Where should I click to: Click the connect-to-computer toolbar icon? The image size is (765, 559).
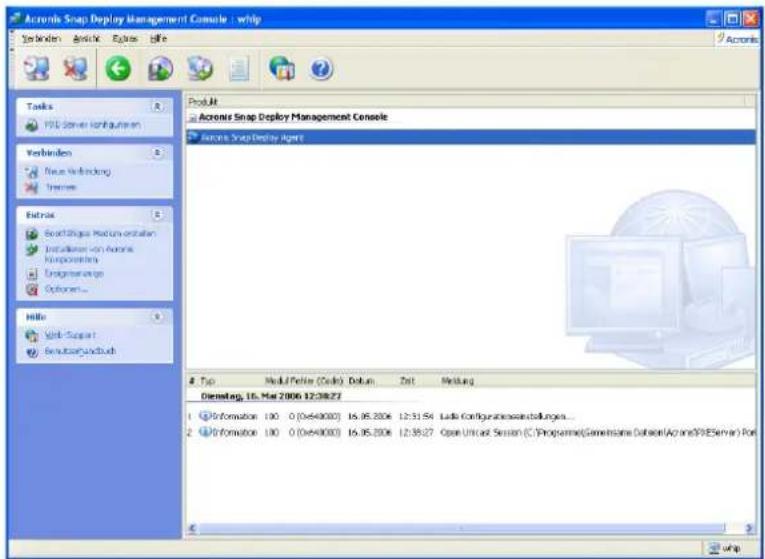(36, 68)
